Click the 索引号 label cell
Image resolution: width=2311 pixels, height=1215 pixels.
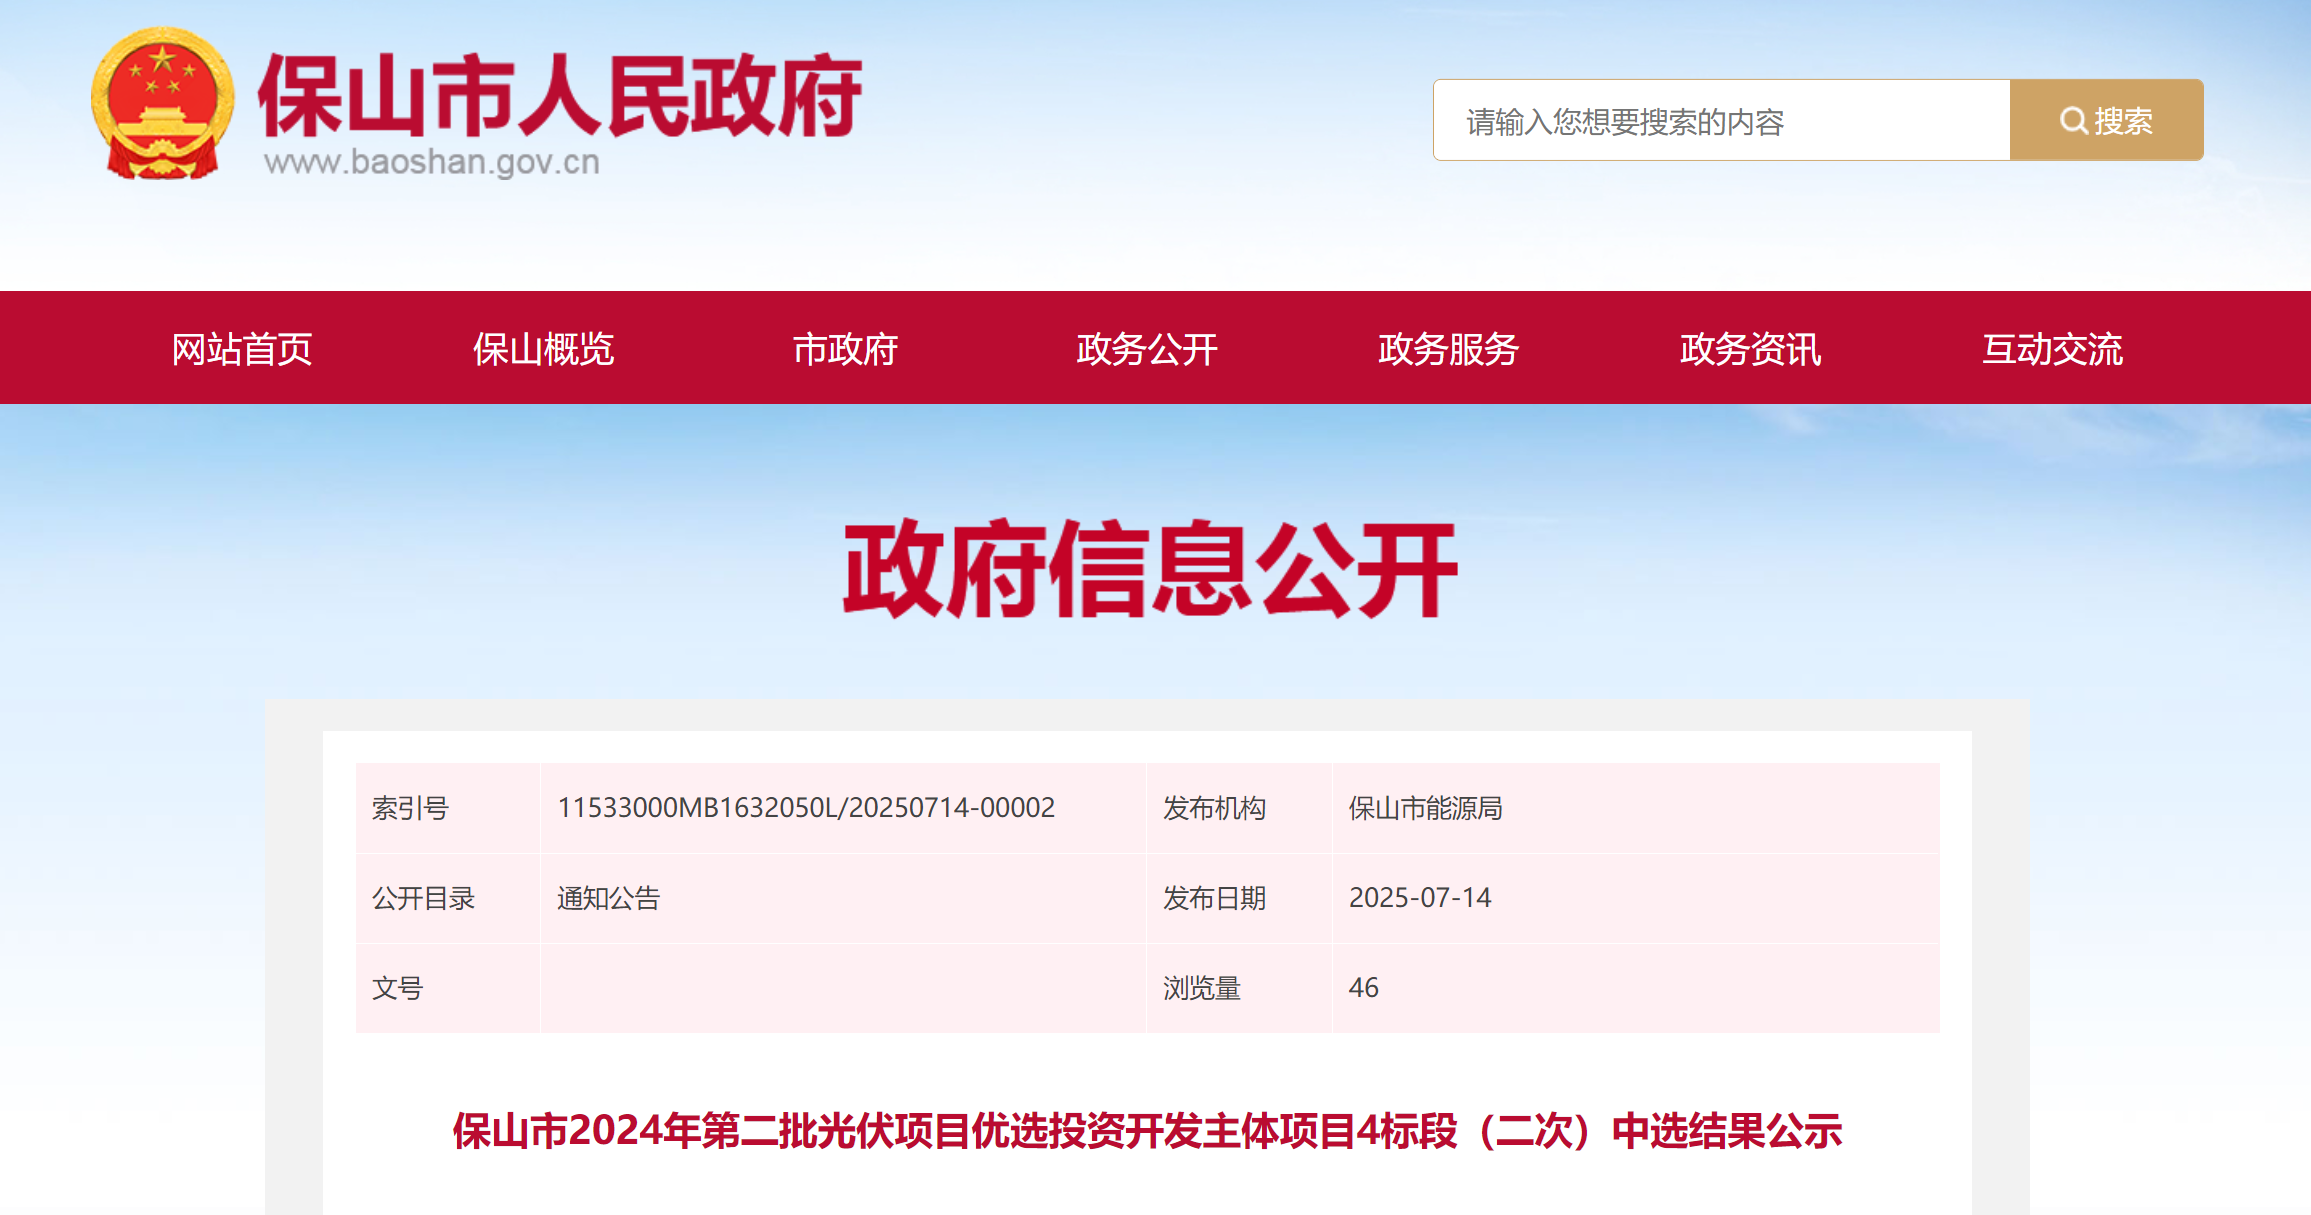pyautogui.click(x=448, y=808)
